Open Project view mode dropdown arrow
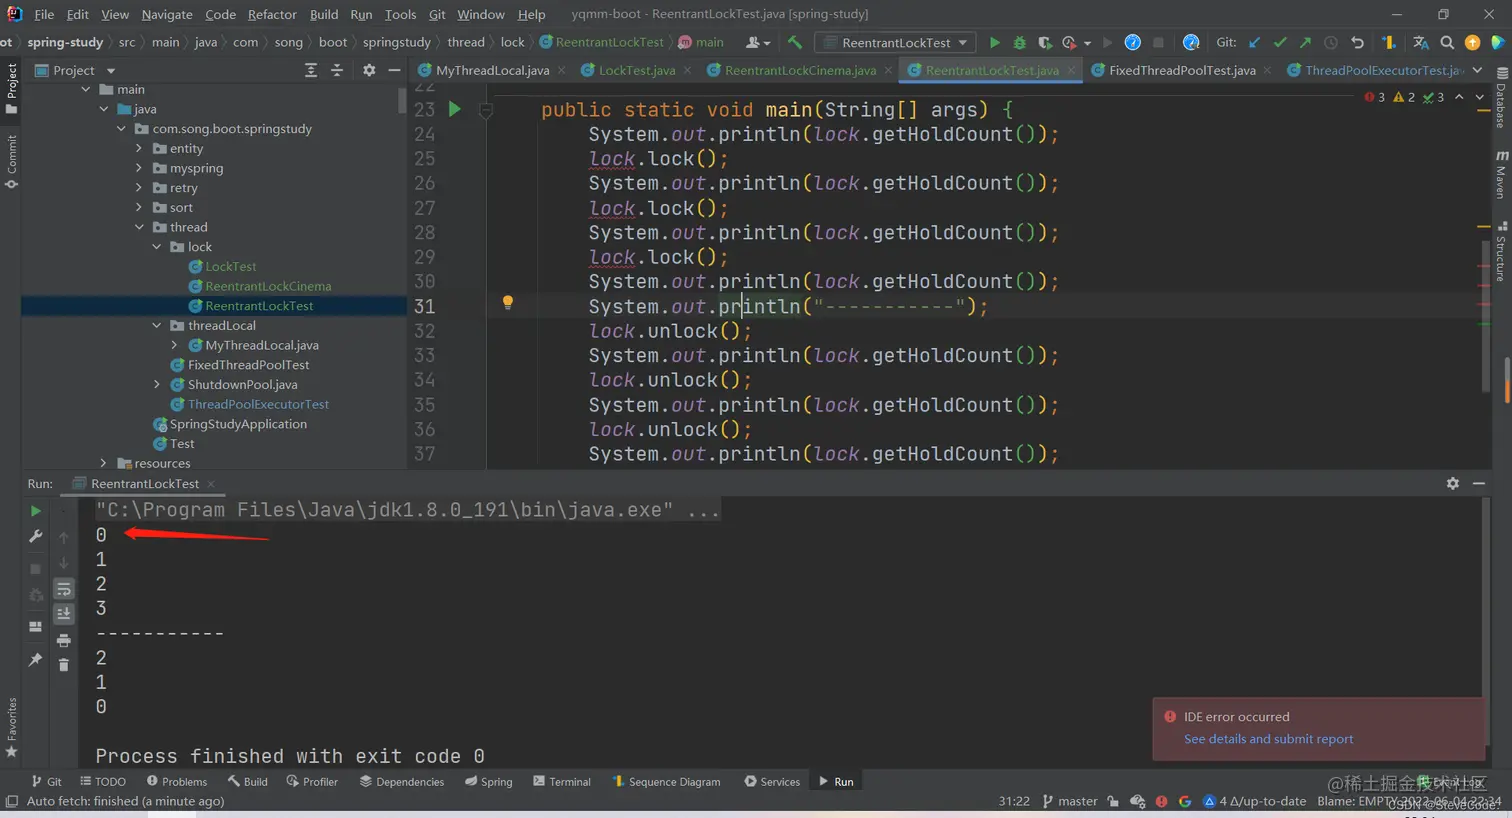 tap(111, 71)
